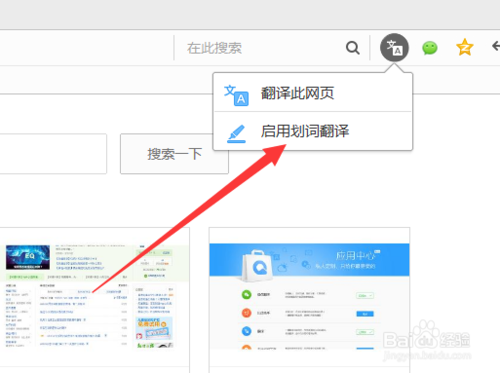
Task: Click the magnifier search icon
Action: point(353,48)
